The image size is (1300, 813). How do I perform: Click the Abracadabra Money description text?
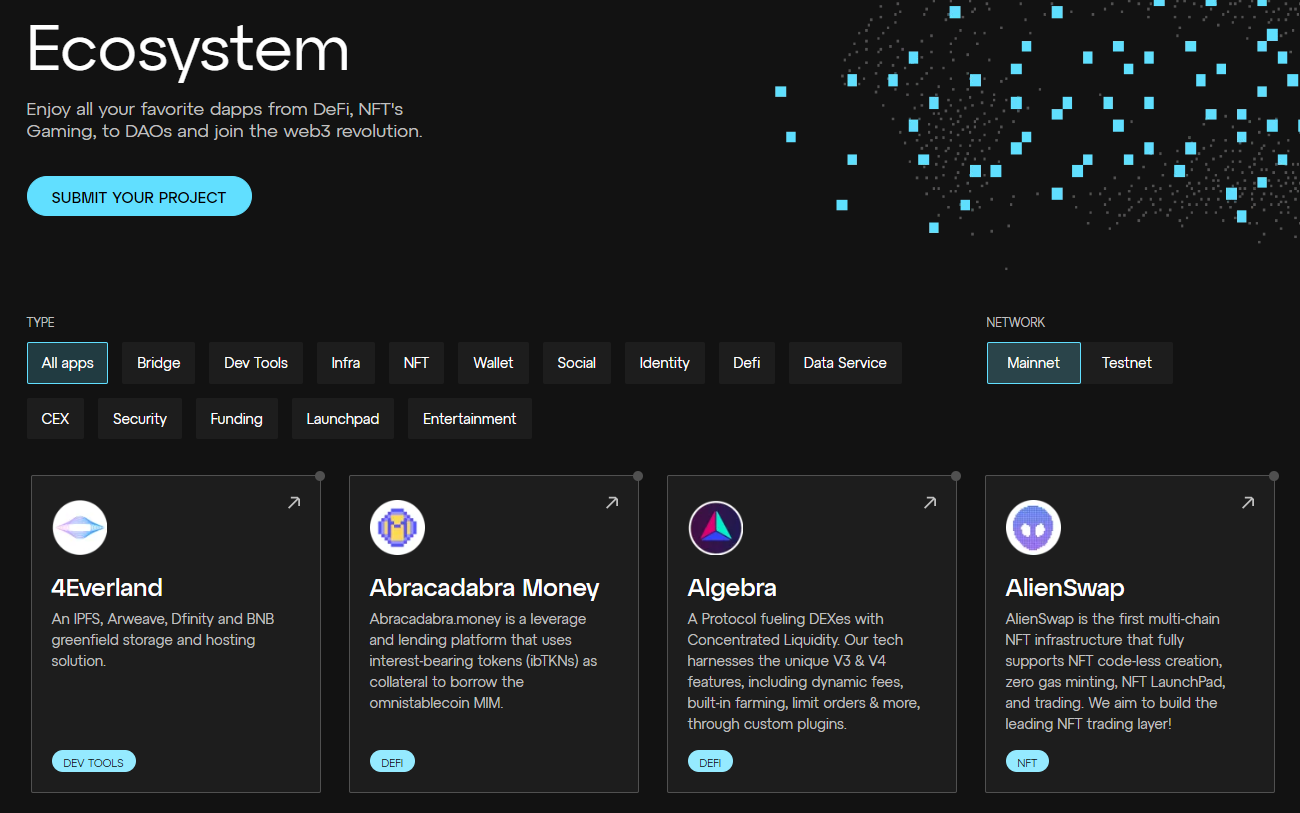click(484, 661)
